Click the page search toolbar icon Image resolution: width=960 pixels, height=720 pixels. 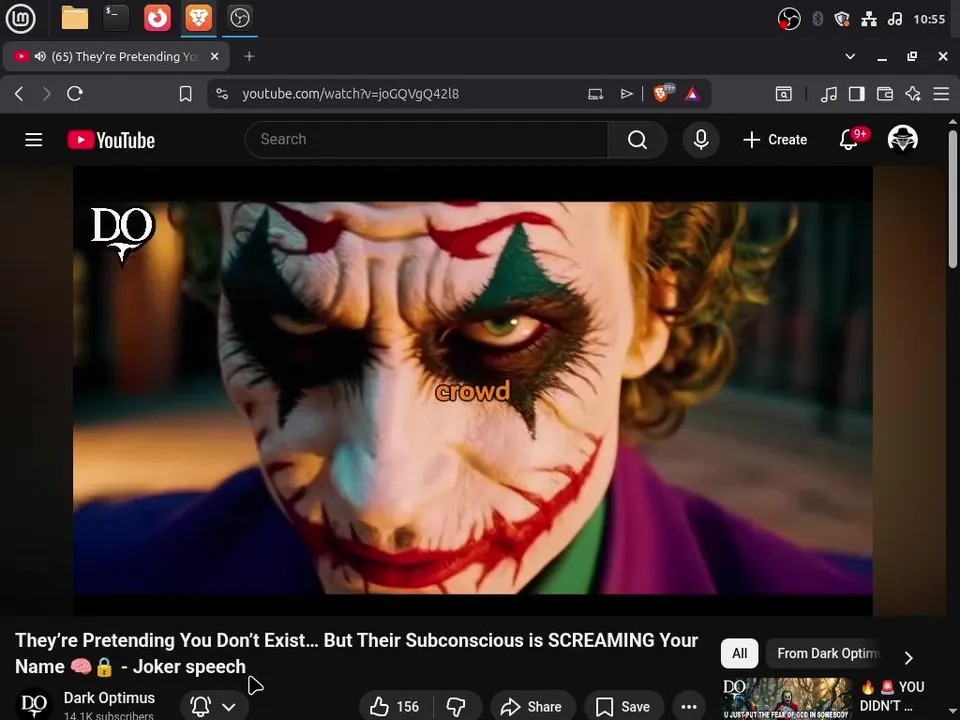(784, 94)
